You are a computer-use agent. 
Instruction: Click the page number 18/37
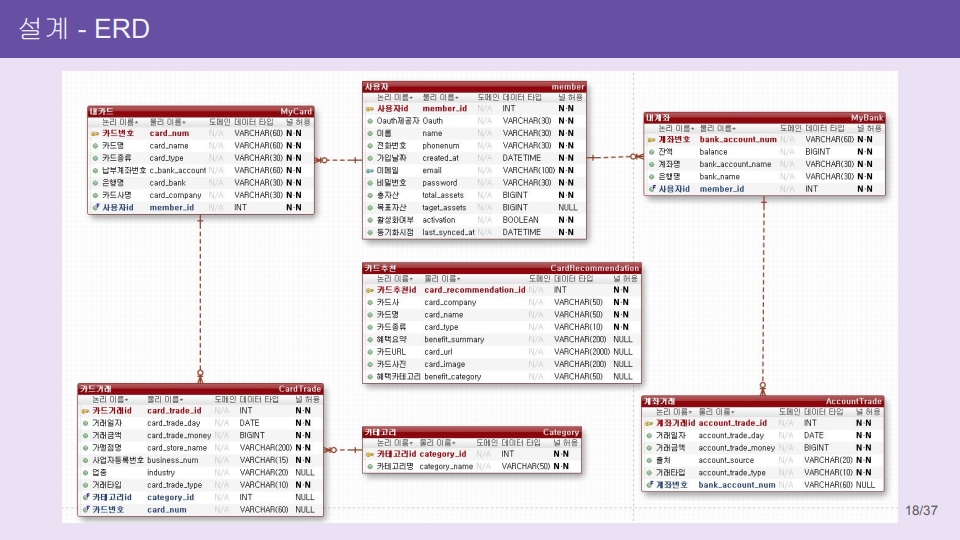[921, 510]
